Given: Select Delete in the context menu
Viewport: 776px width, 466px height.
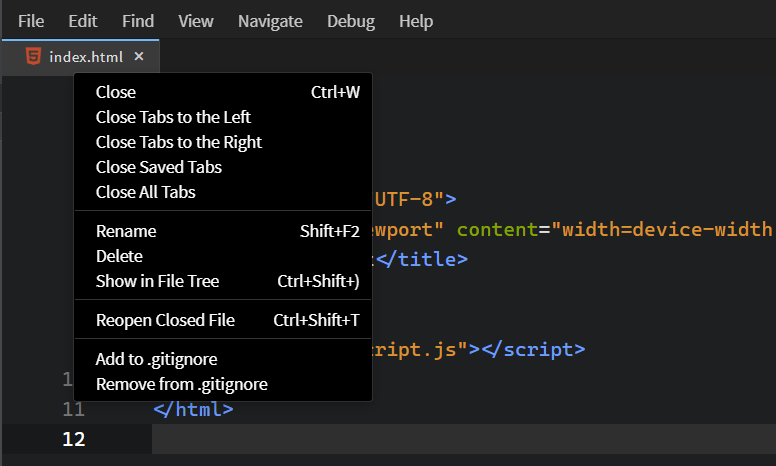Looking at the screenshot, I should click(x=223, y=256).
